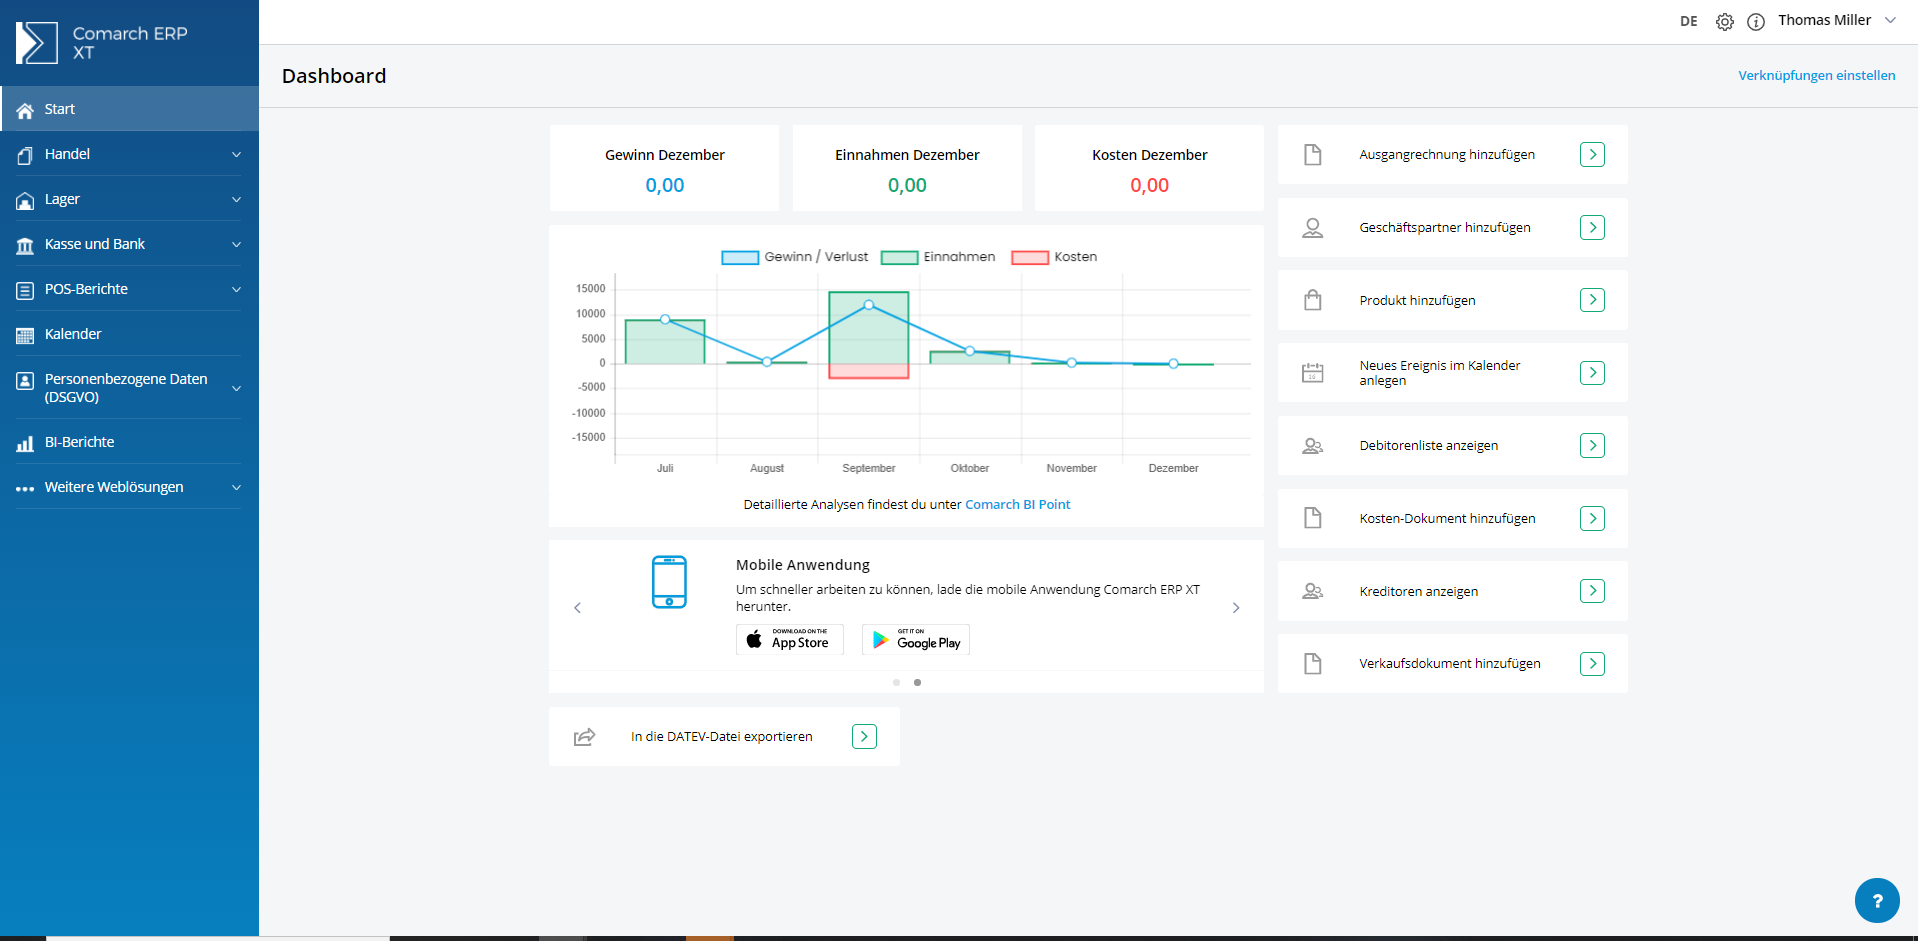Click the Kosten Dezember summary card
Image resolution: width=1918 pixels, height=941 pixels.
(x=1149, y=168)
